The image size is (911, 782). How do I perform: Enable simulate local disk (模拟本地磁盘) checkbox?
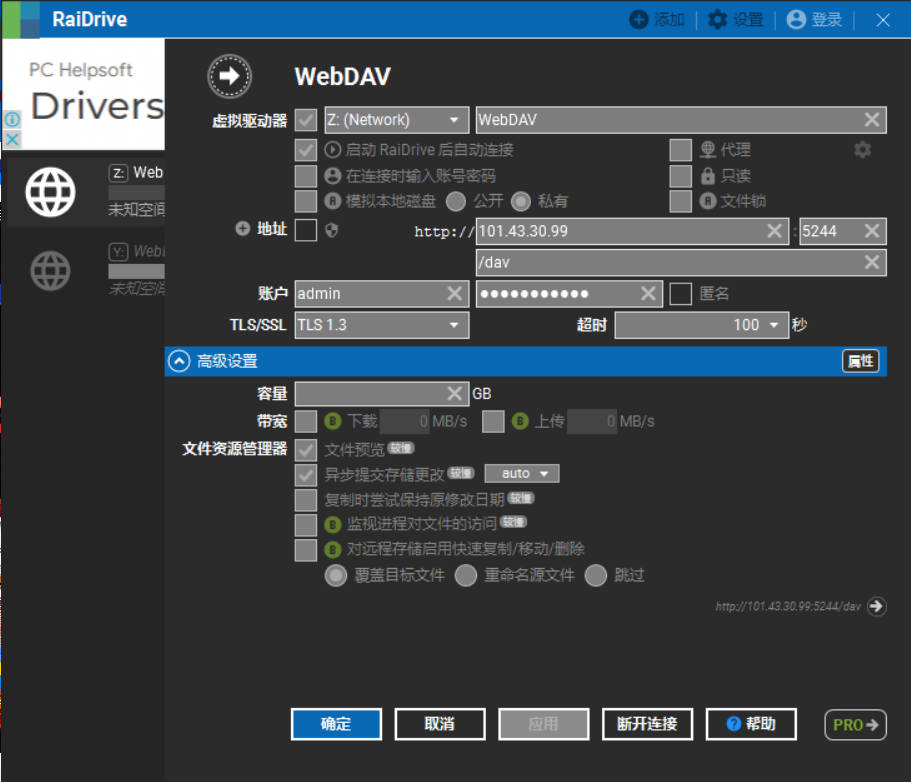(306, 201)
